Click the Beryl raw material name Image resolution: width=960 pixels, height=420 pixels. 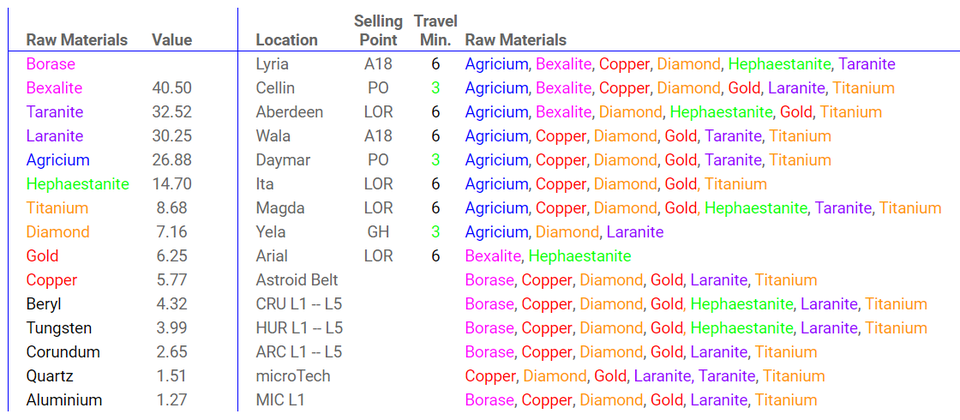pyautogui.click(x=45, y=304)
